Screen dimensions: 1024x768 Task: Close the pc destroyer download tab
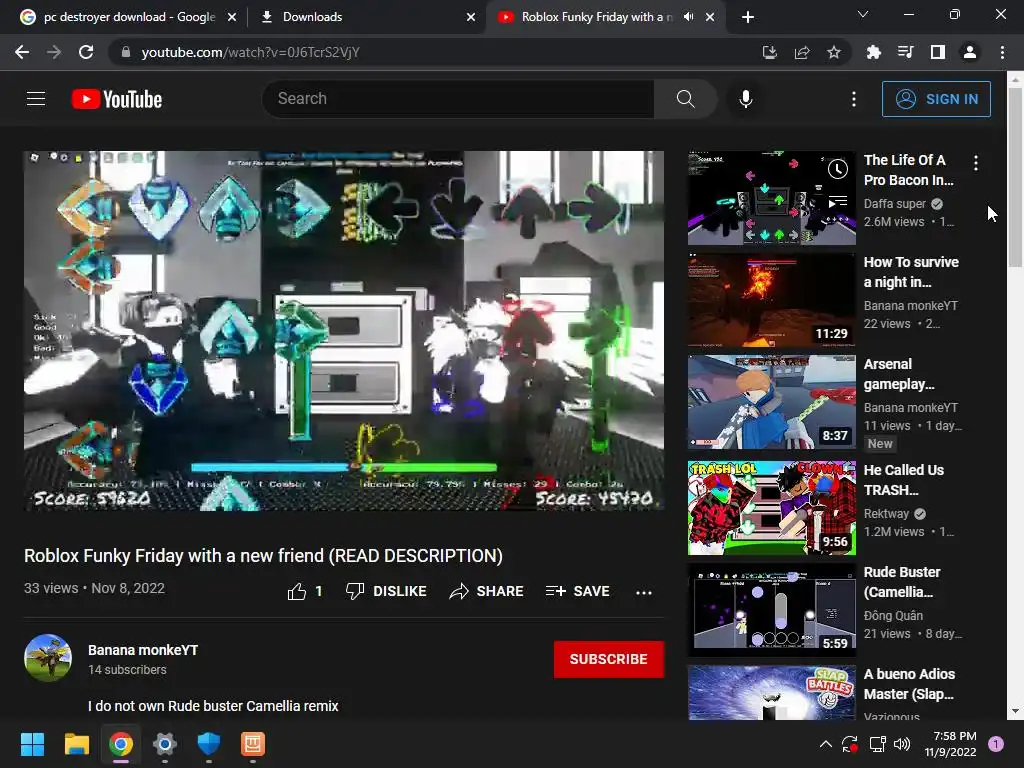pos(232,17)
